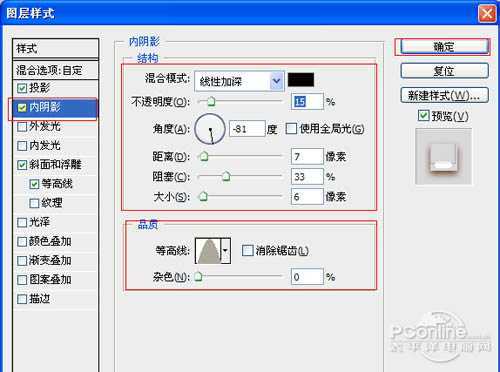This screenshot has height=372, width=500.
Task: Click the 杂色 noise value field
Action: (307, 277)
